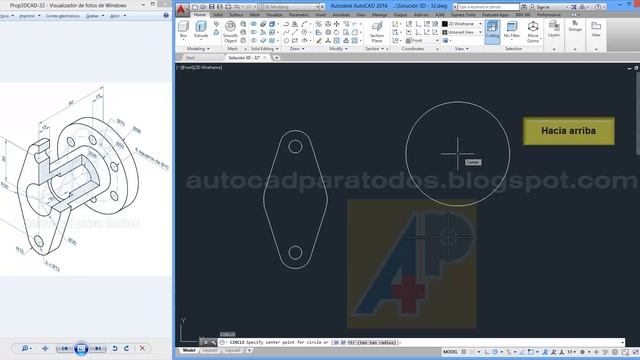Open status bar customization menu at far right
Viewport: 640px width, 360px height.
click(x=636, y=352)
